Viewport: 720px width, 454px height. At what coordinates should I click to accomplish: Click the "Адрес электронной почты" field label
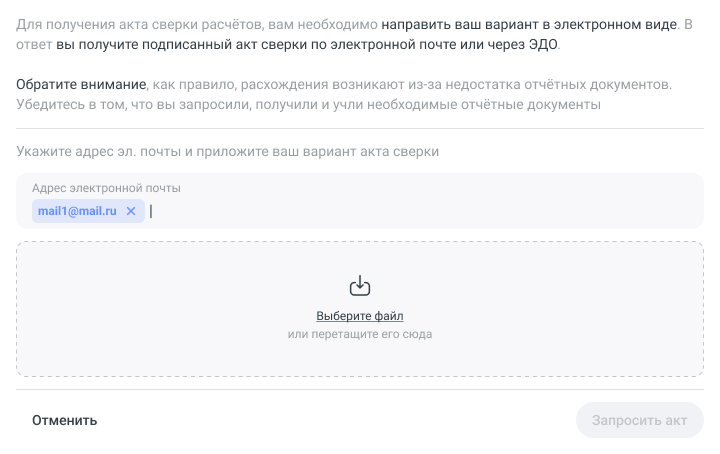[x=106, y=188]
